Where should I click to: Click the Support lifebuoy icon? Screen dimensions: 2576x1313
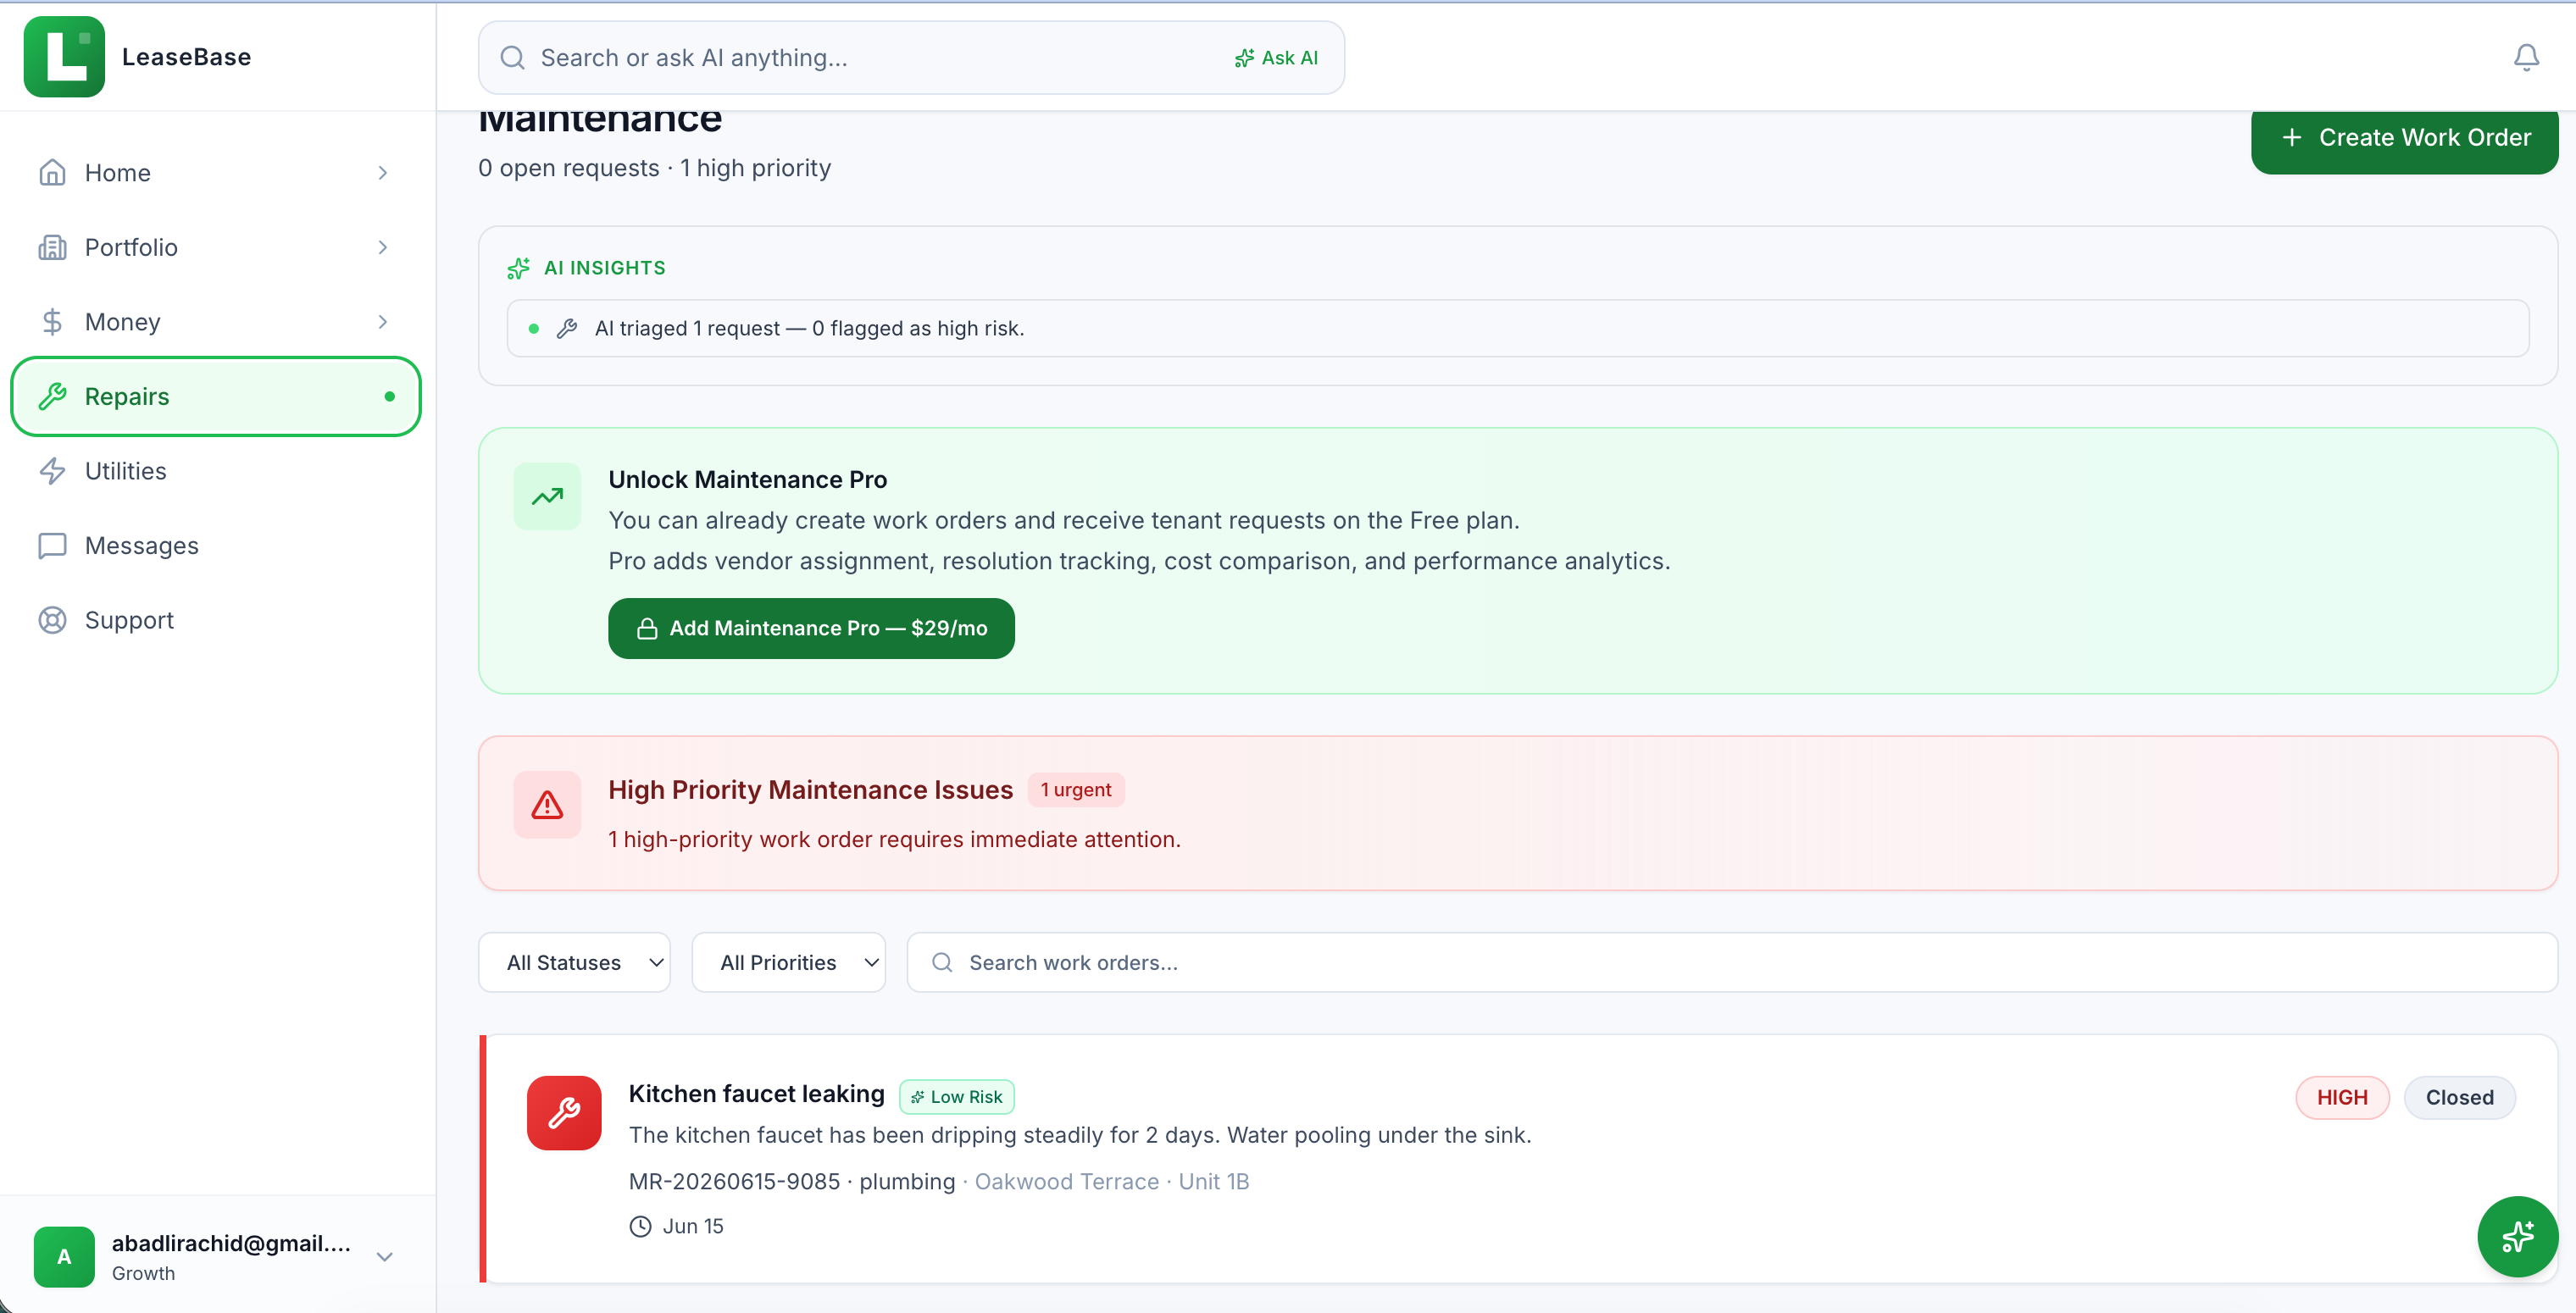click(x=52, y=620)
